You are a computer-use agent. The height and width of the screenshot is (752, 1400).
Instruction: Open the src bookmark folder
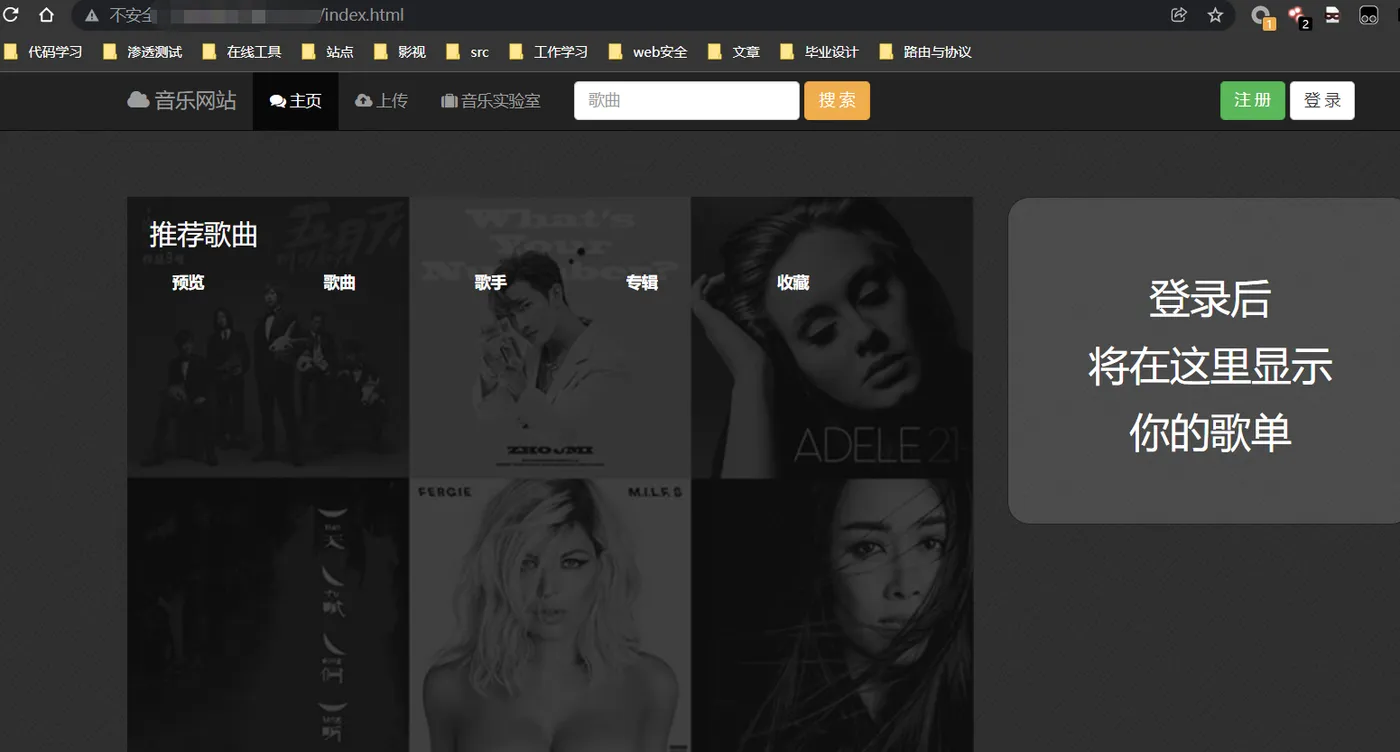point(468,52)
